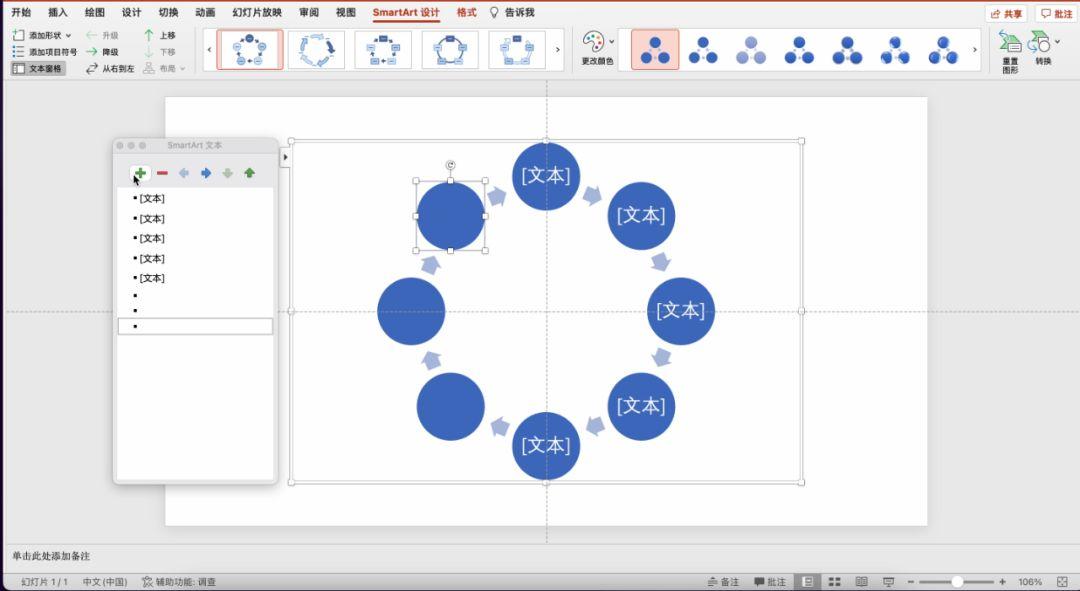Screen dimensions: 1080x591
Task: Click the 告诉我 tell me search box
Action: [x=512, y=12]
